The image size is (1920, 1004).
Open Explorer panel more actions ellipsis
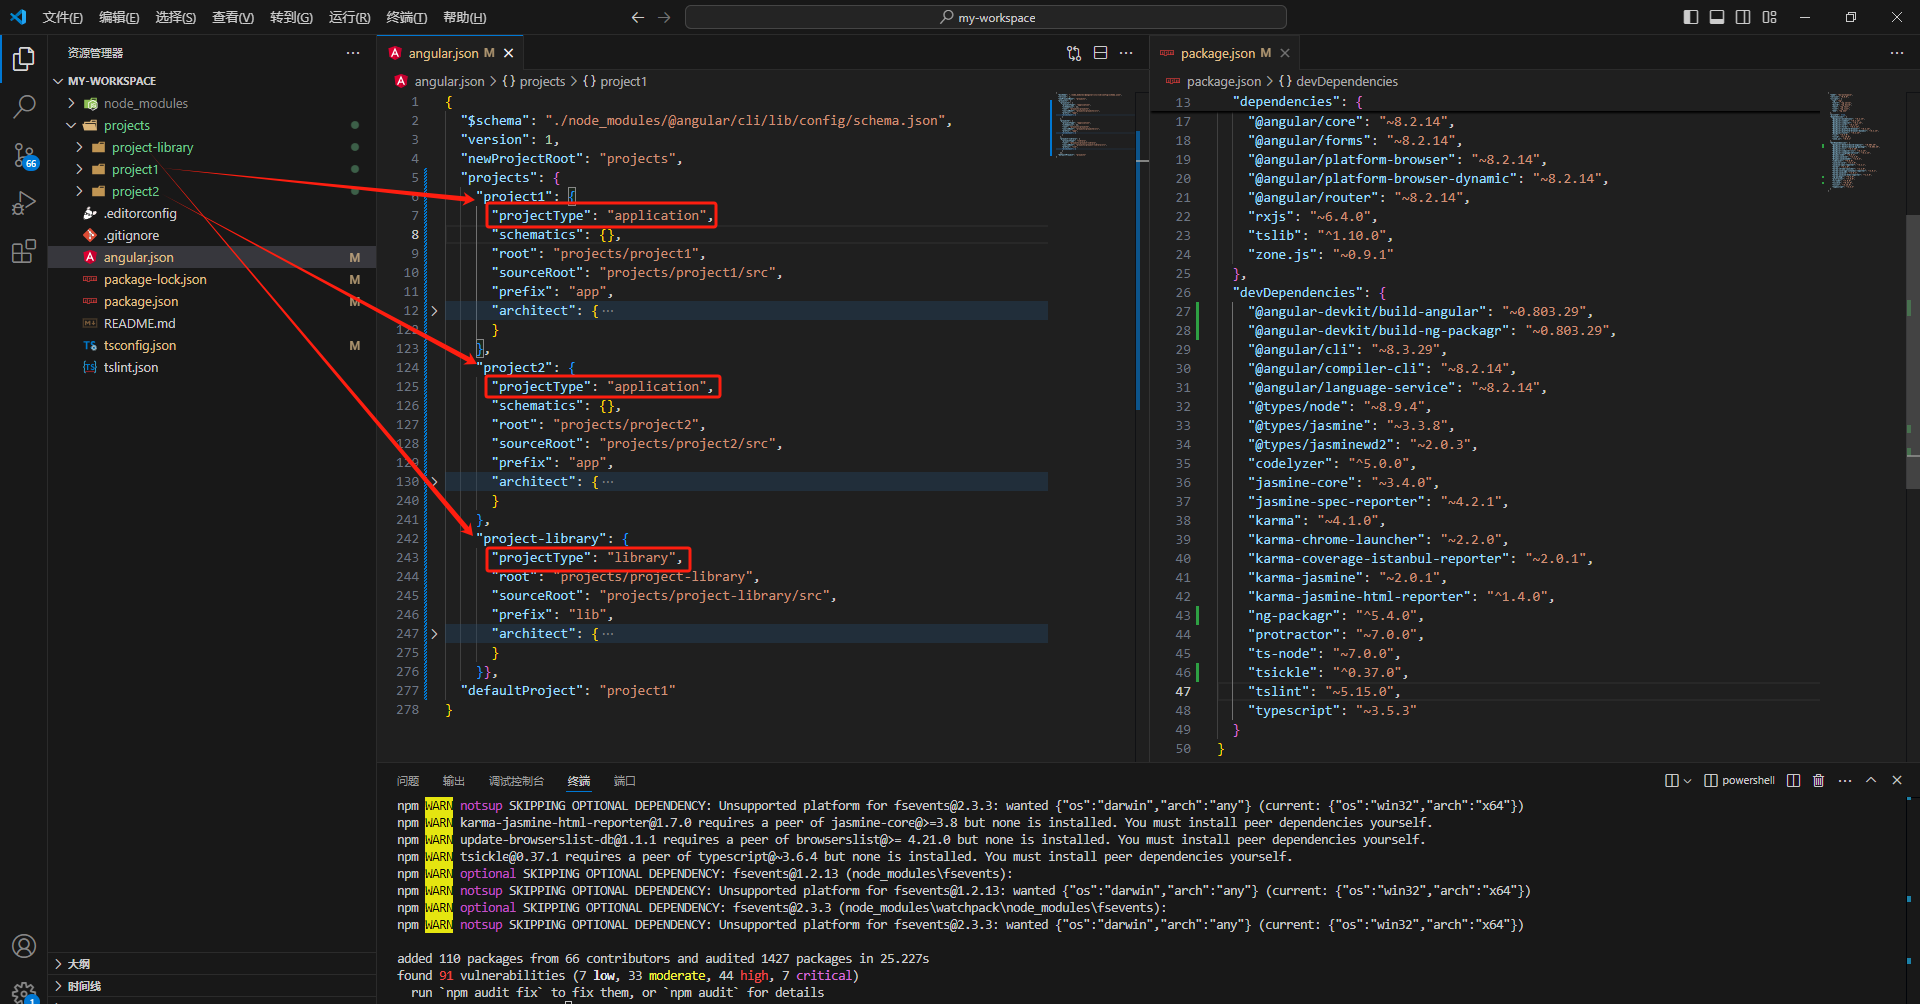click(353, 53)
